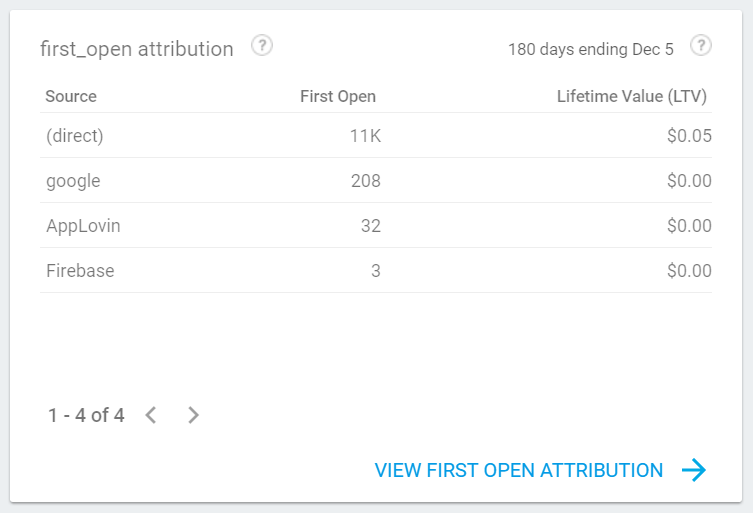This screenshot has height=513, width=753.
Task: Select the AppLovin source row
Action: coord(83,226)
